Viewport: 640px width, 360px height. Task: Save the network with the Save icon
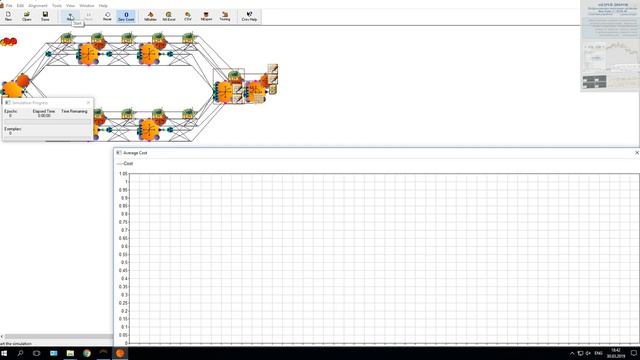coord(45,16)
